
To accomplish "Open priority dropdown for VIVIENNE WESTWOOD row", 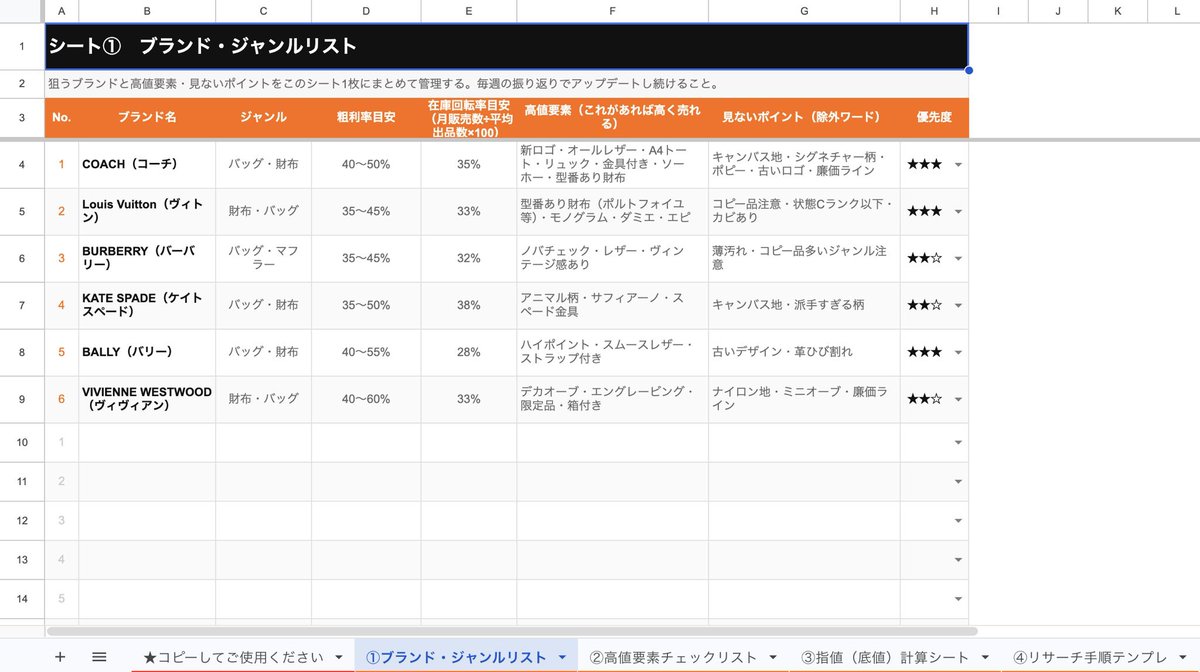I will [x=958, y=400].
